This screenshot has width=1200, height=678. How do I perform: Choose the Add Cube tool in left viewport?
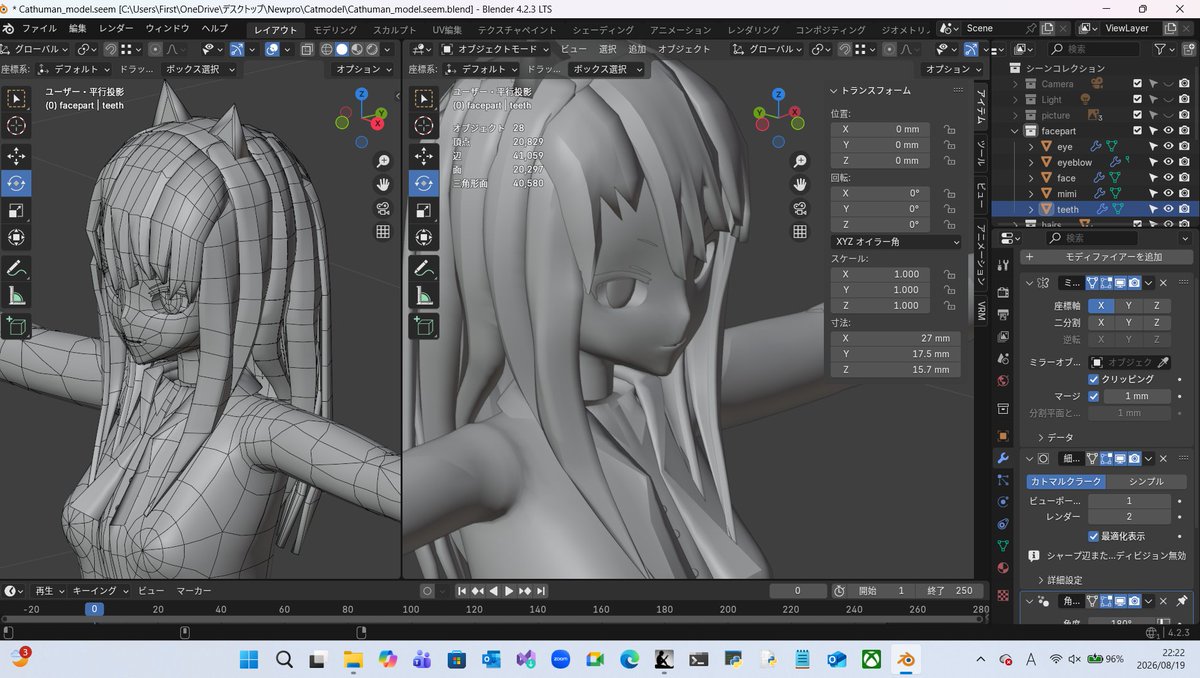tap(17, 325)
